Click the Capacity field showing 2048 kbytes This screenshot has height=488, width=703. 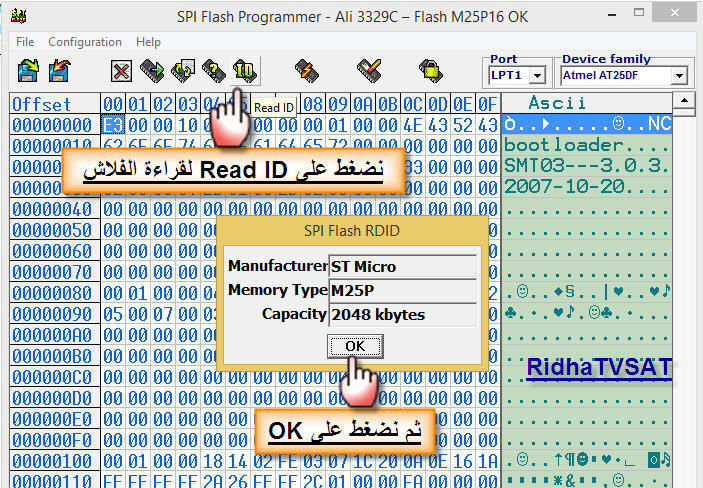point(403,315)
